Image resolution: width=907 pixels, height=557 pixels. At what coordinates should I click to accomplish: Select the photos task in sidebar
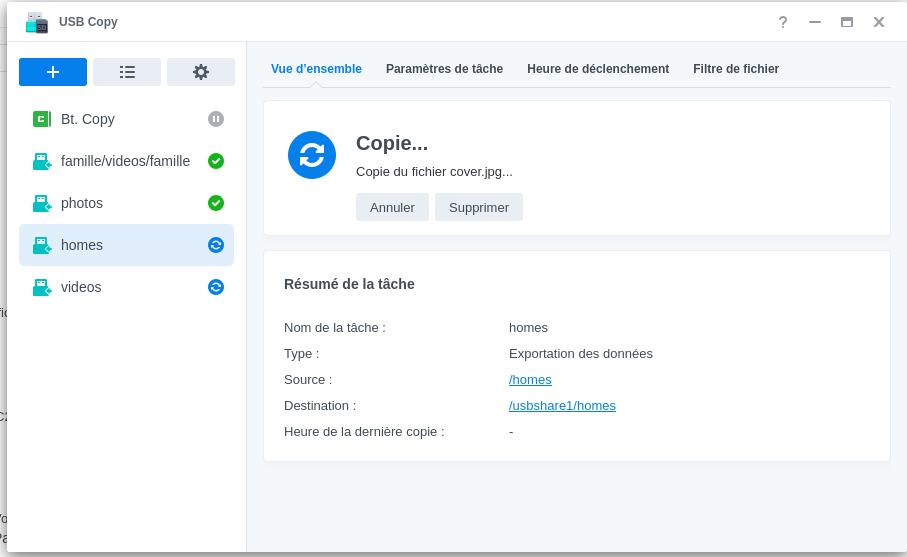click(127, 203)
